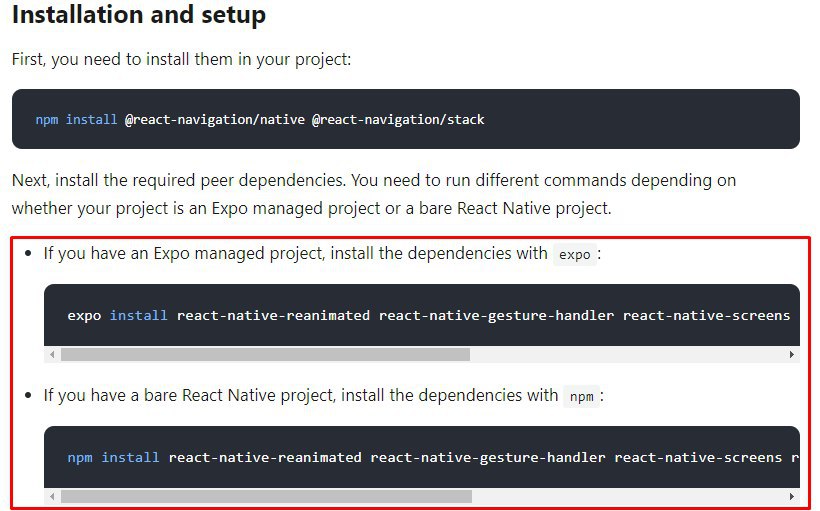Click react-native-screens in the npm command

click(x=698, y=457)
